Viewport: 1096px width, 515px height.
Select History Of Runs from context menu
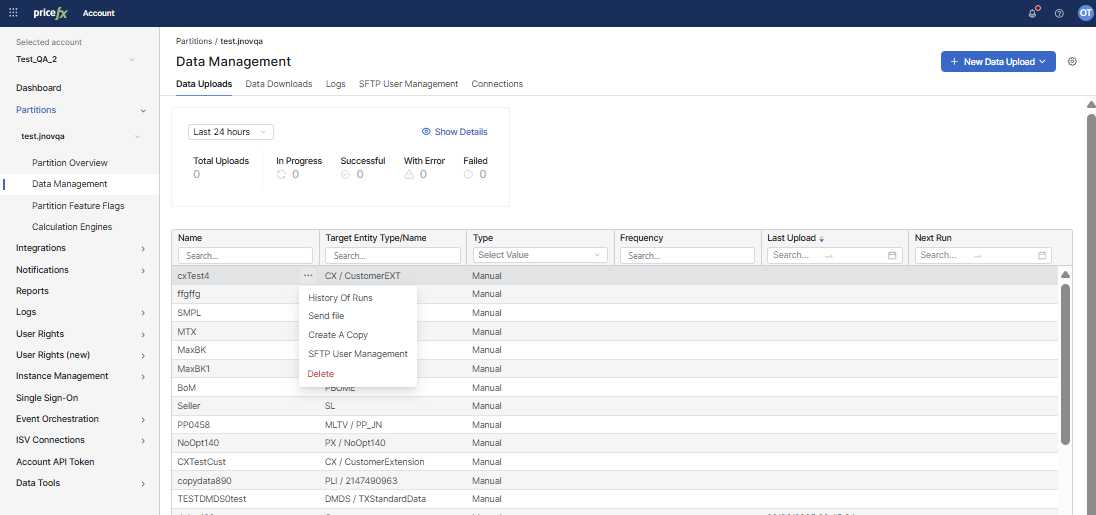(340, 298)
